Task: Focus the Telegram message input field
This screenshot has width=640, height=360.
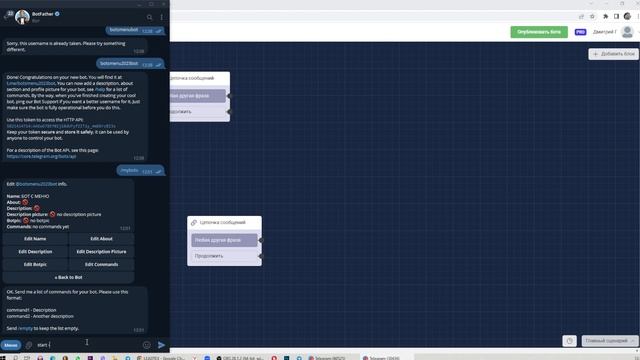Action: tap(88, 345)
